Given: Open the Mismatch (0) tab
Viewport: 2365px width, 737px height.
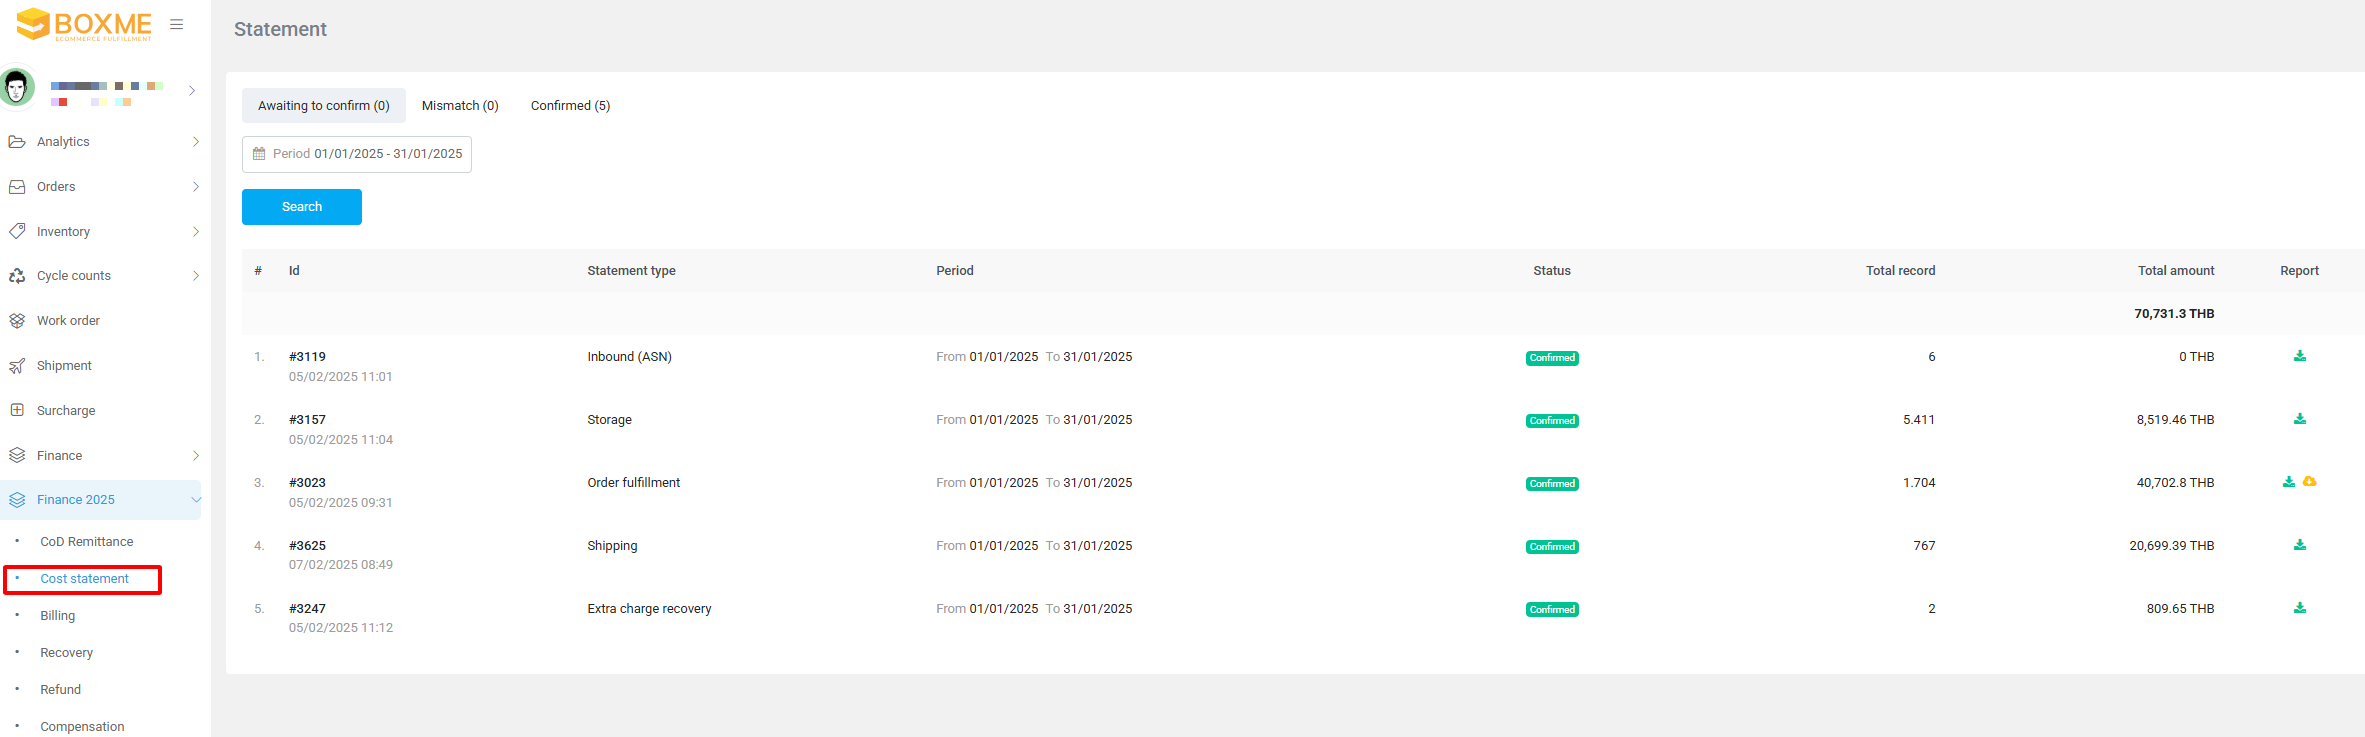Looking at the screenshot, I should [460, 106].
